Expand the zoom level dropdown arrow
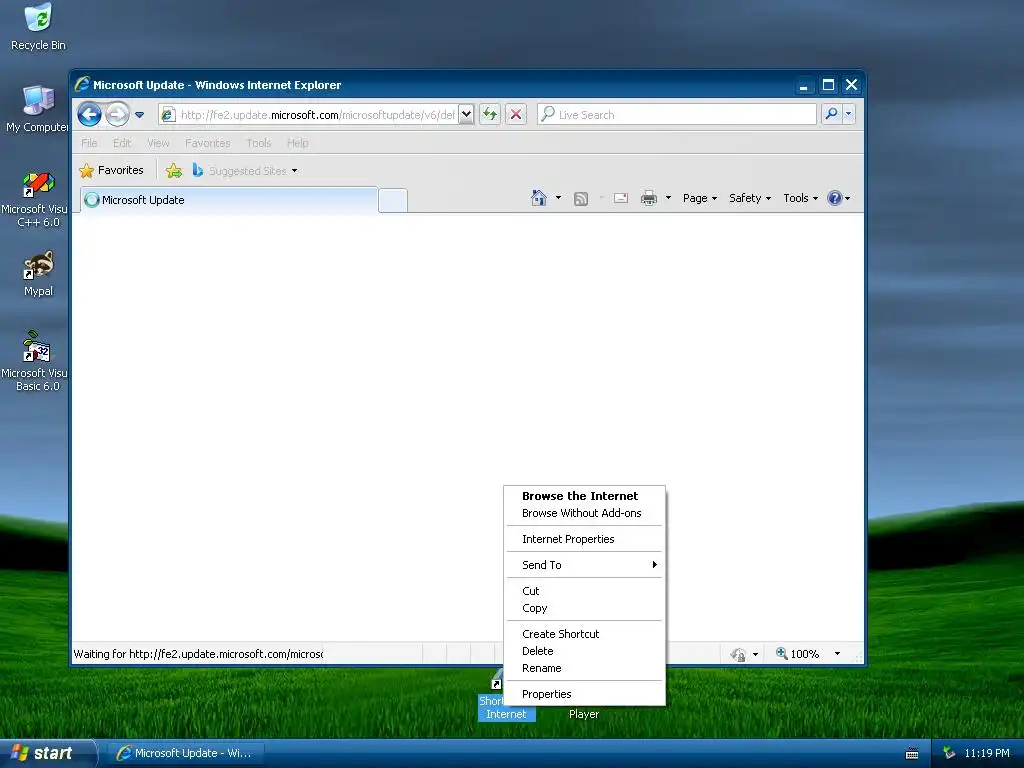 [837, 654]
